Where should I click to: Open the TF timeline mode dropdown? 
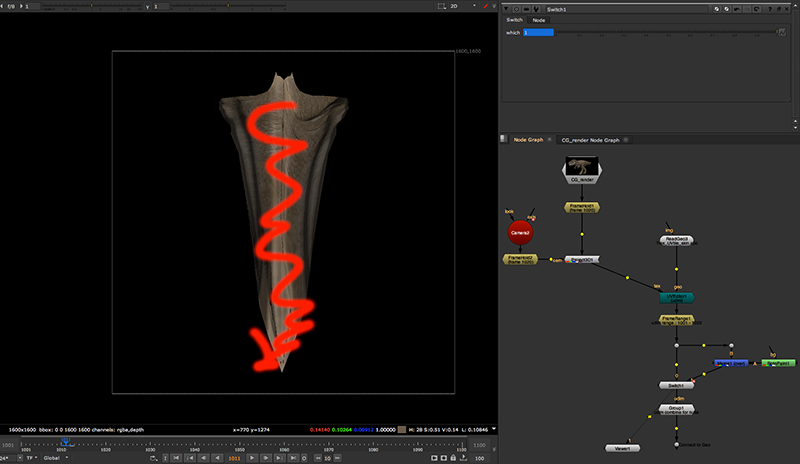click(x=30, y=457)
